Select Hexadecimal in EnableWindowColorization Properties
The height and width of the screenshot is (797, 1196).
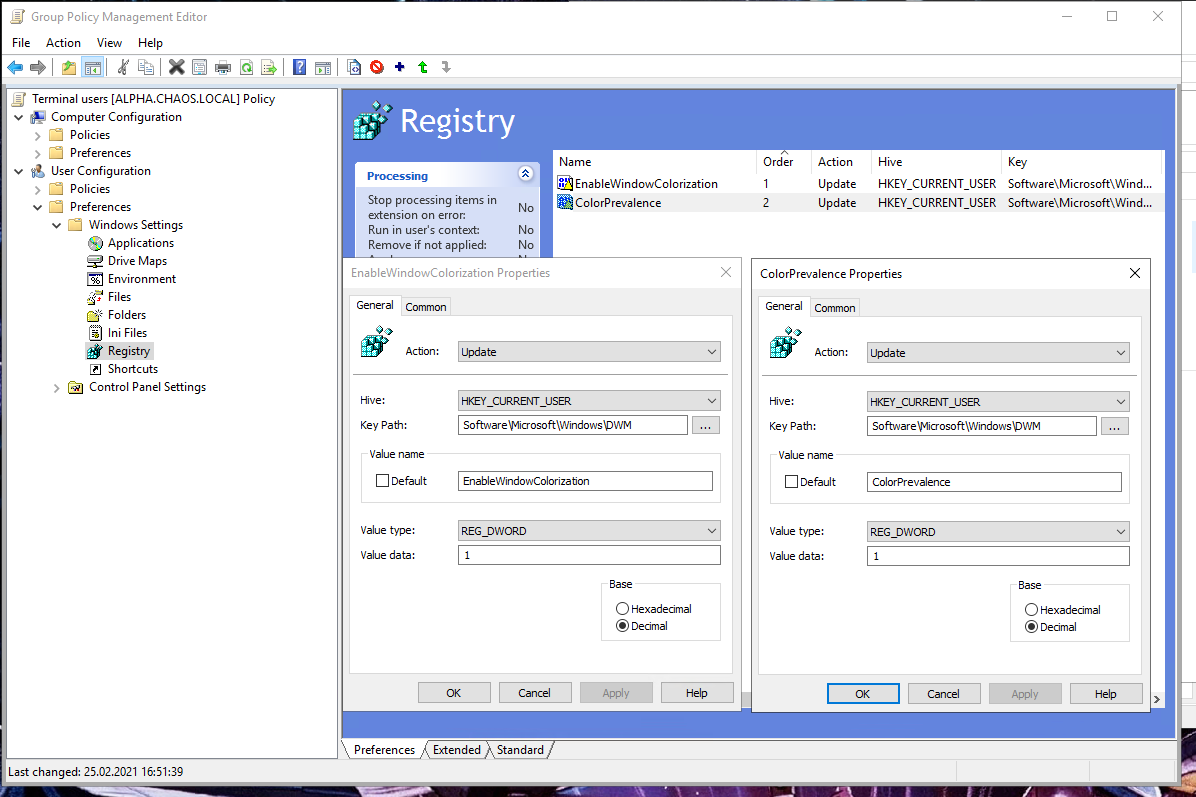[622, 609]
